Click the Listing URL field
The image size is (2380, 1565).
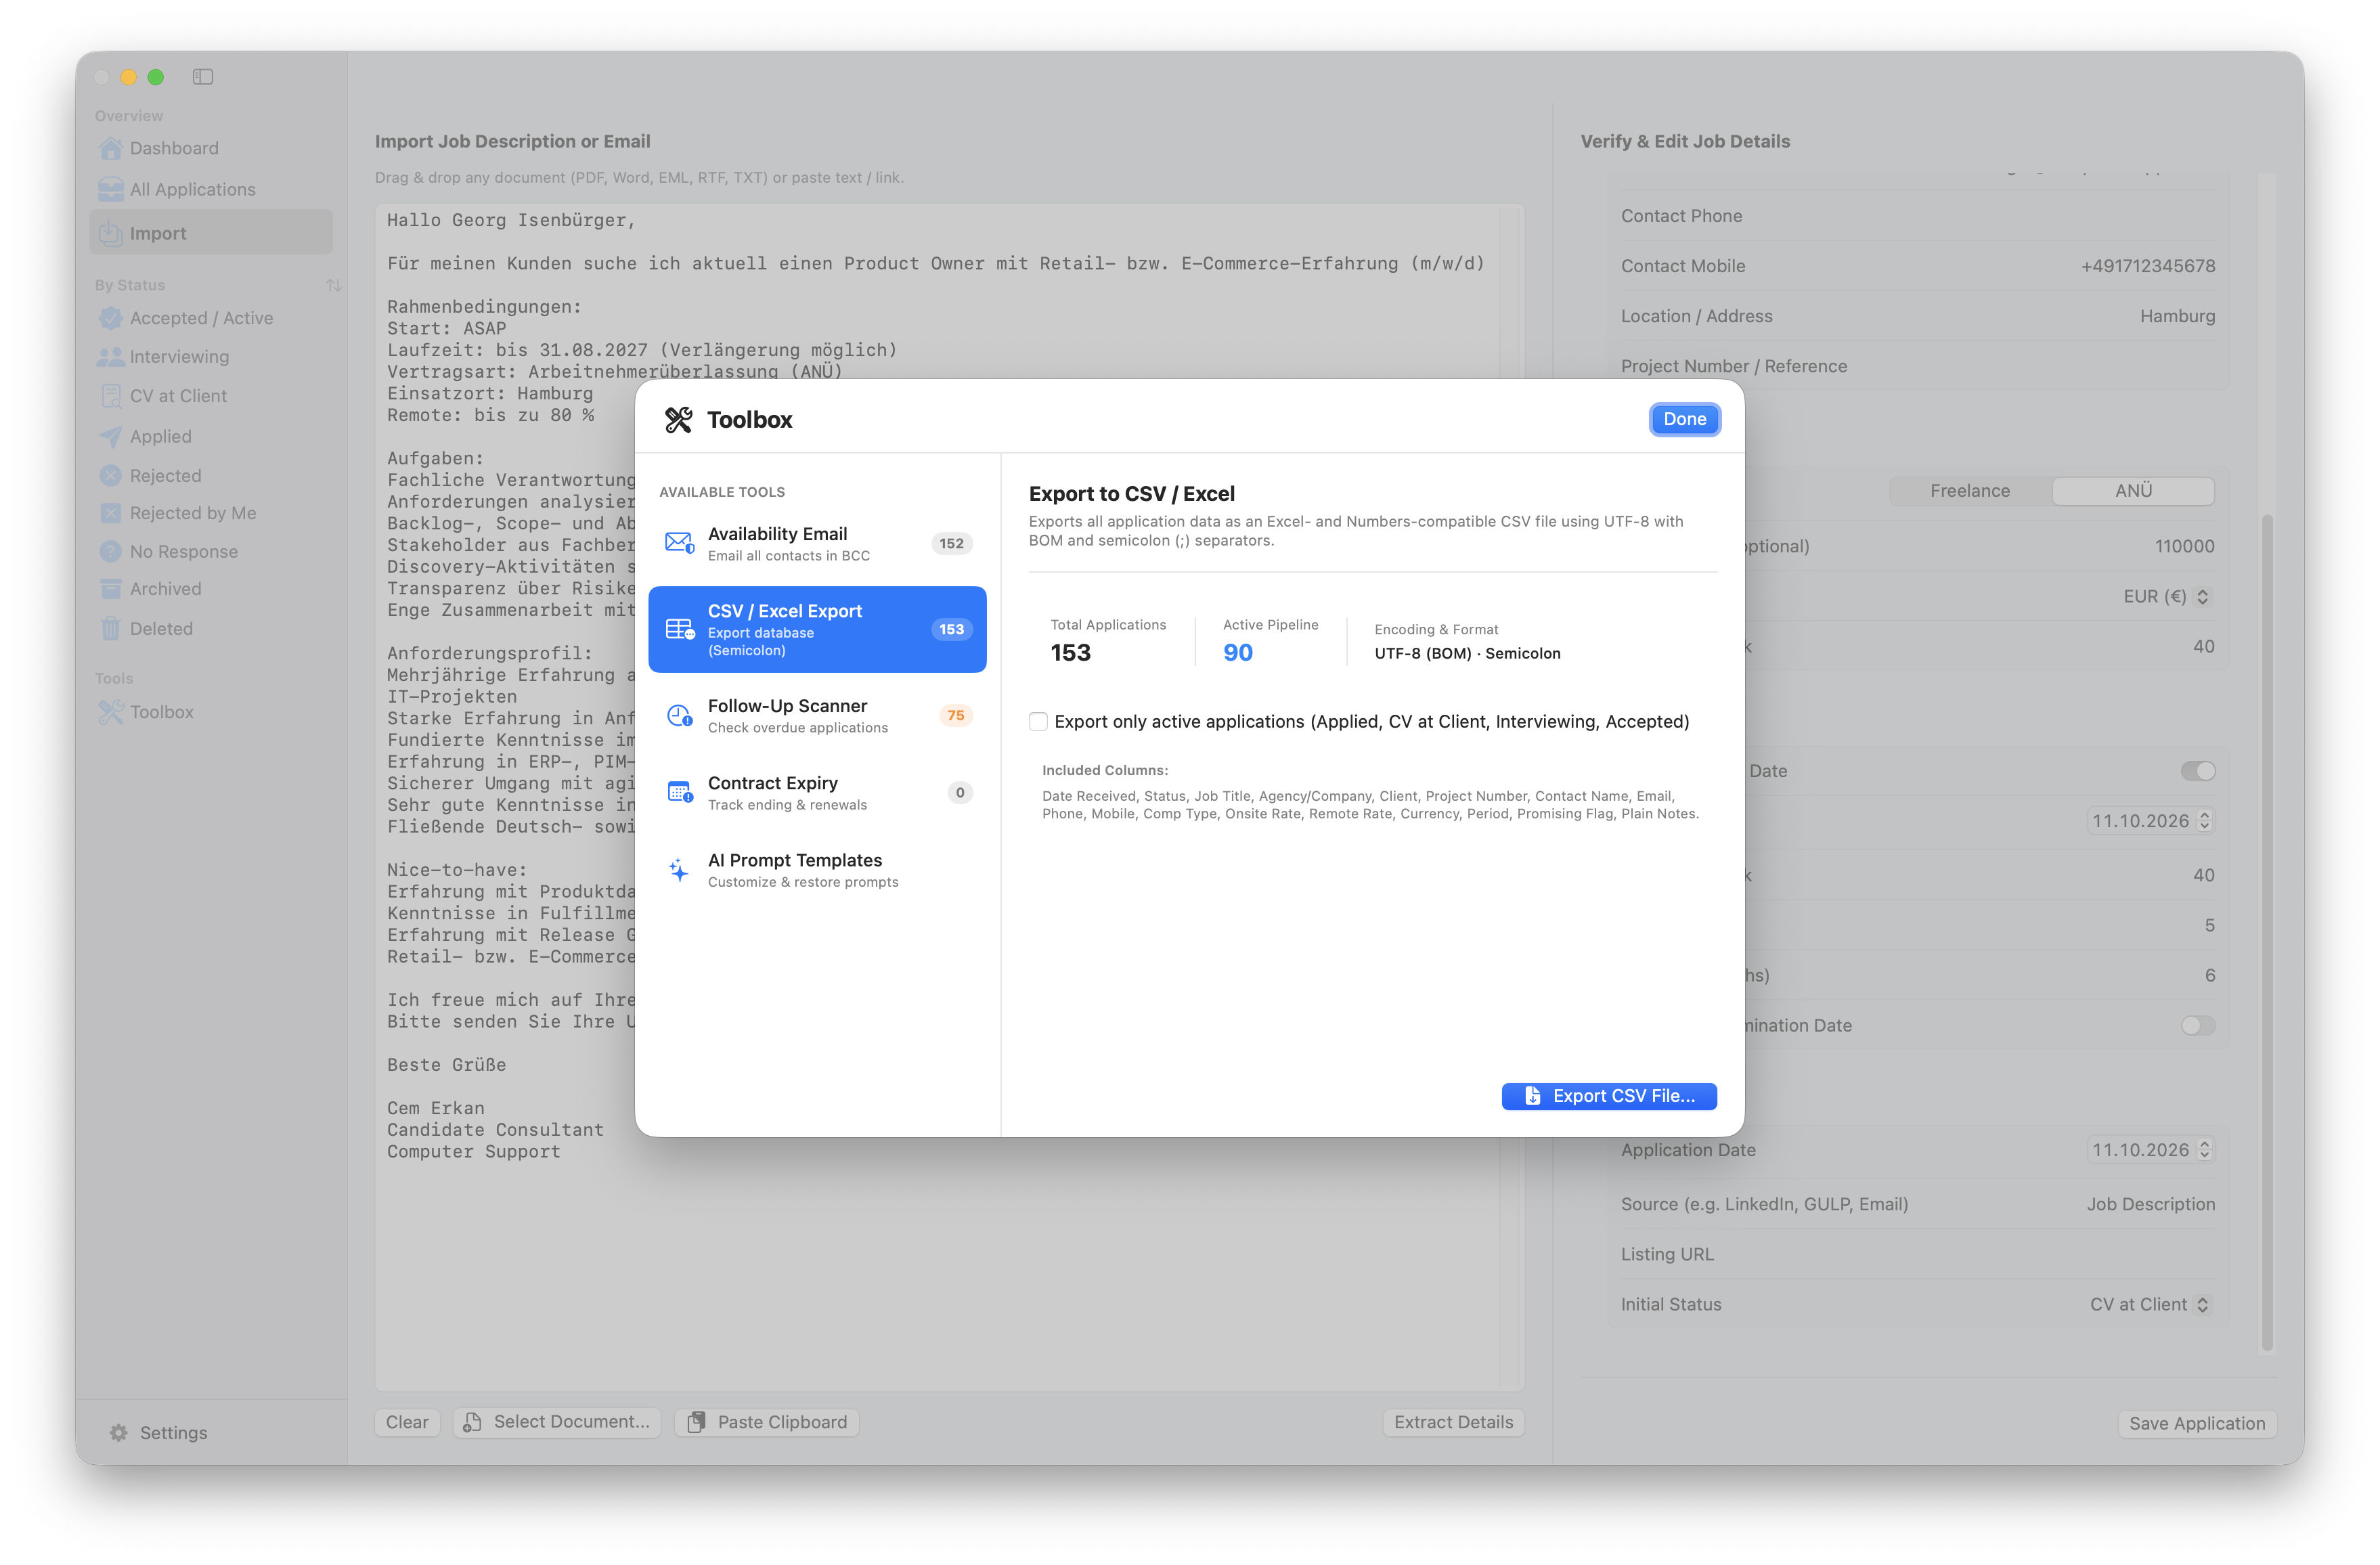[x=1918, y=1254]
